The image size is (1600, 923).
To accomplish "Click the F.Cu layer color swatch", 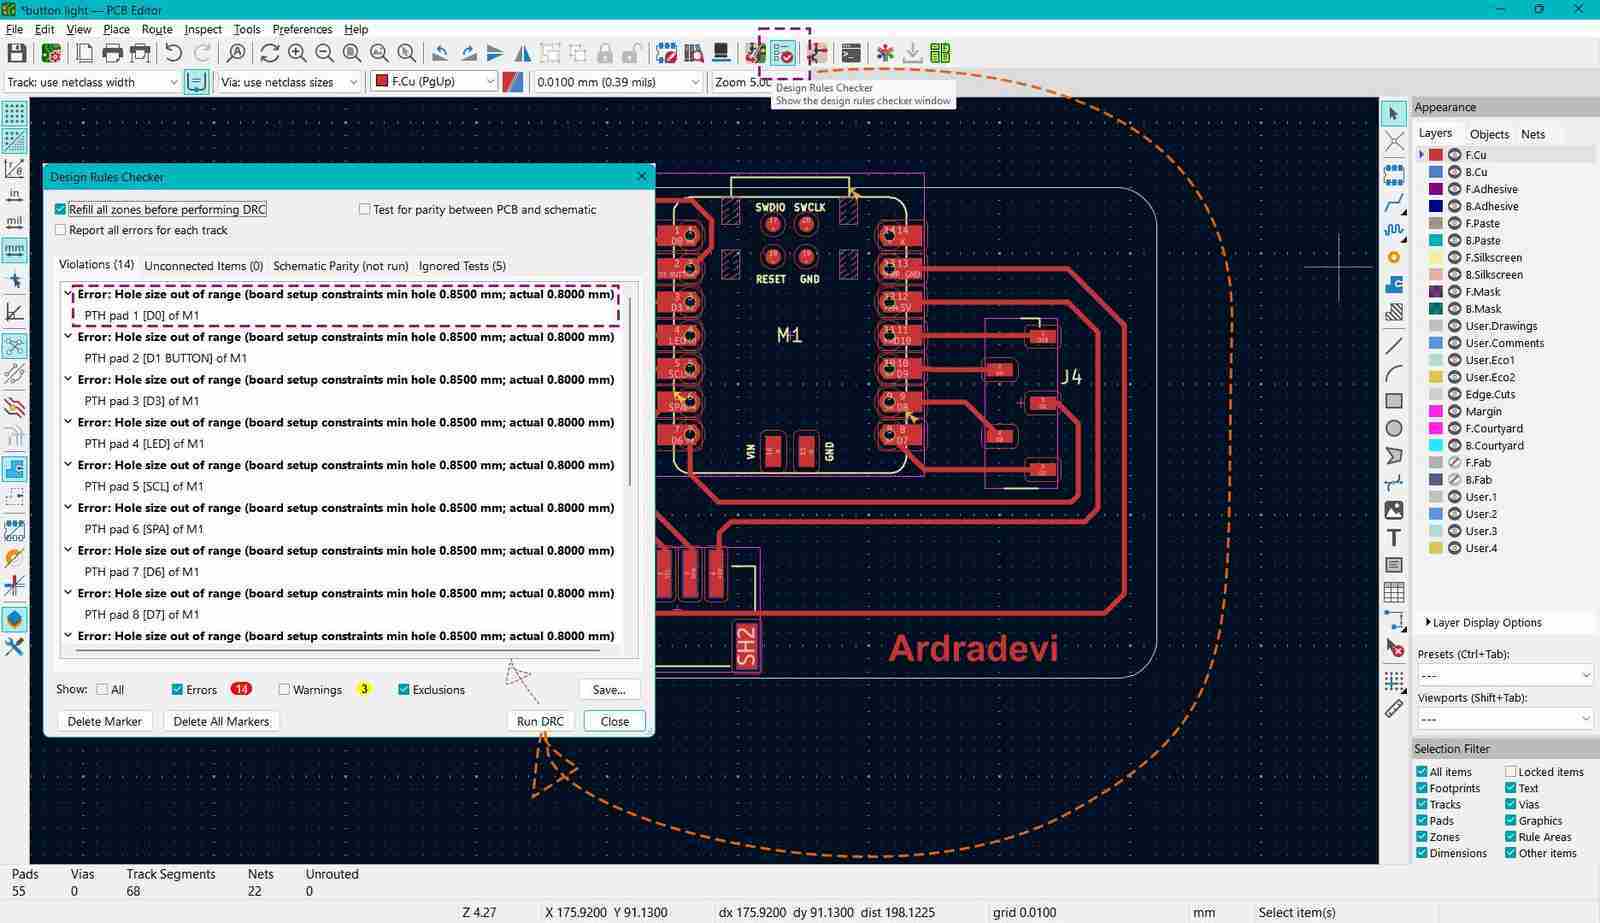I will coord(1437,155).
